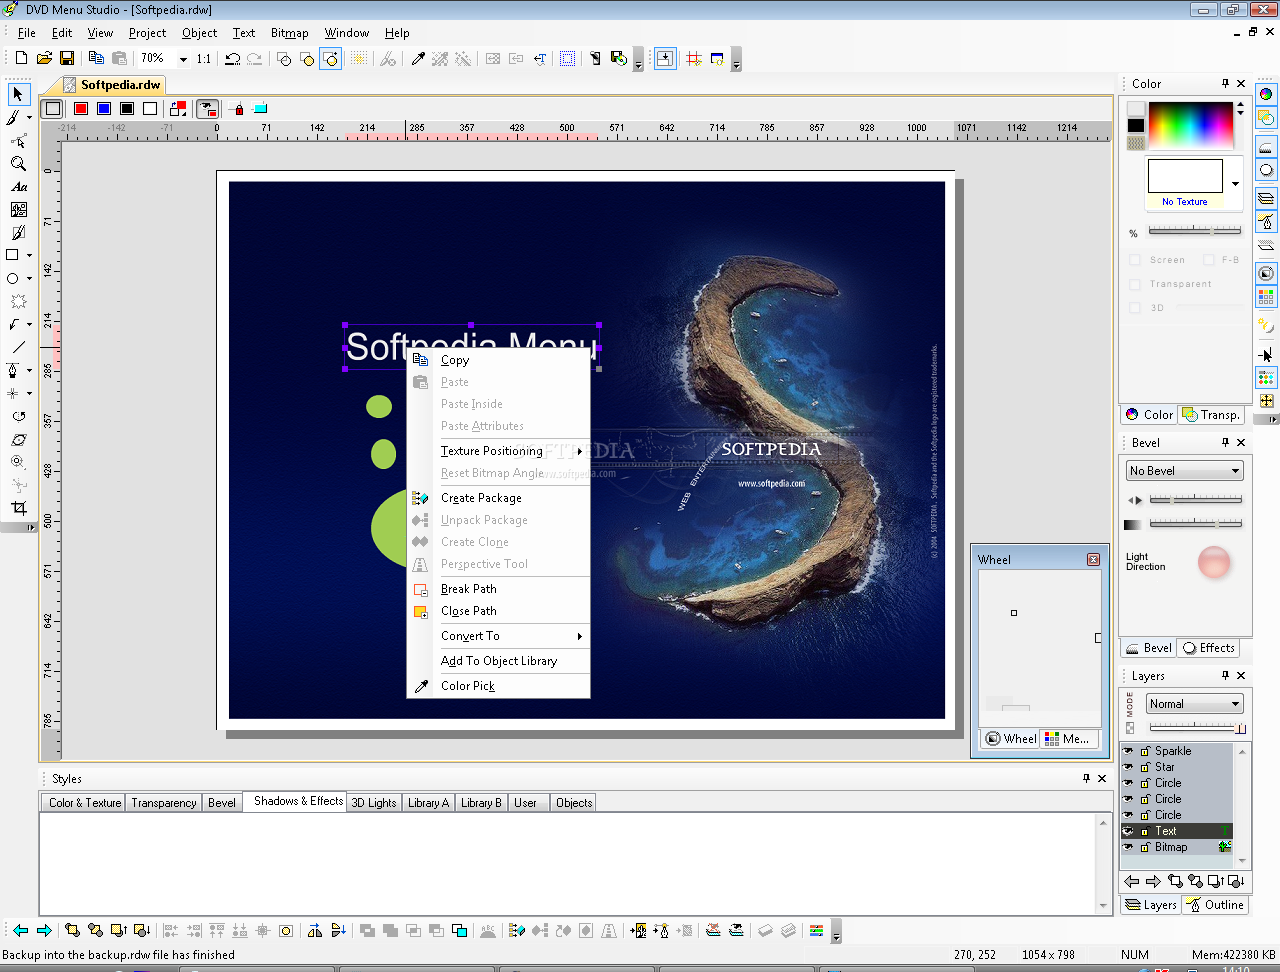
Task: Click the Light Direction ball control
Action: click(x=1214, y=563)
